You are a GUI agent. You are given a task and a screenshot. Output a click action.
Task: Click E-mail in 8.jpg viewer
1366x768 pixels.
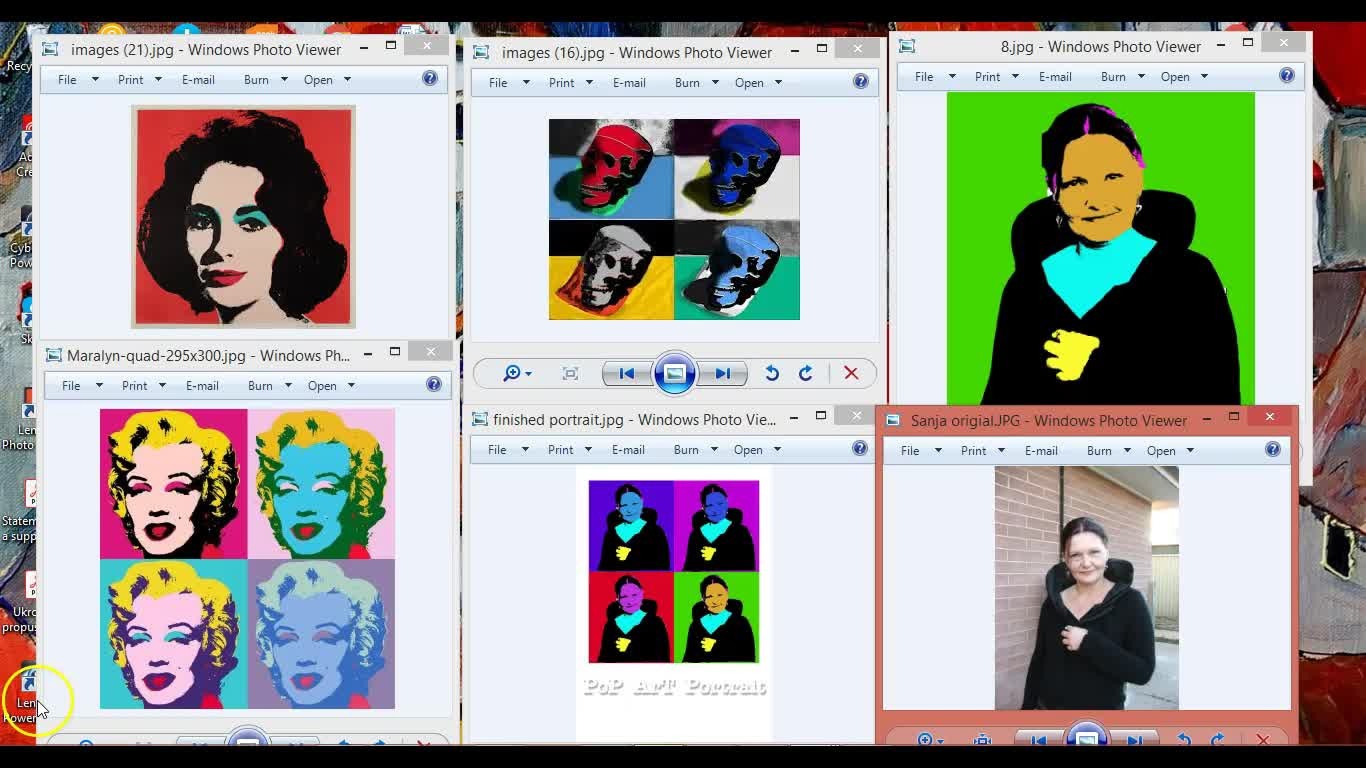click(x=1055, y=76)
